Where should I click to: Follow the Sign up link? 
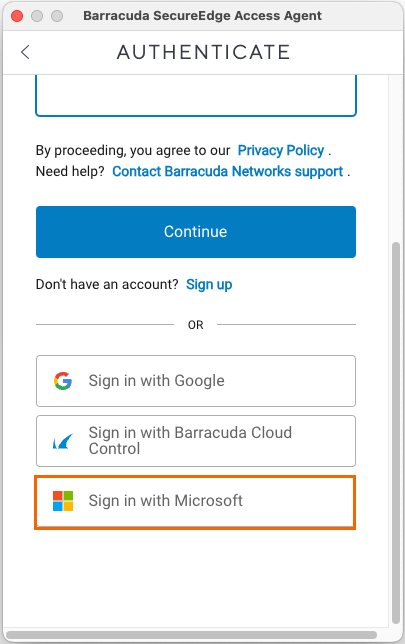coord(209,284)
